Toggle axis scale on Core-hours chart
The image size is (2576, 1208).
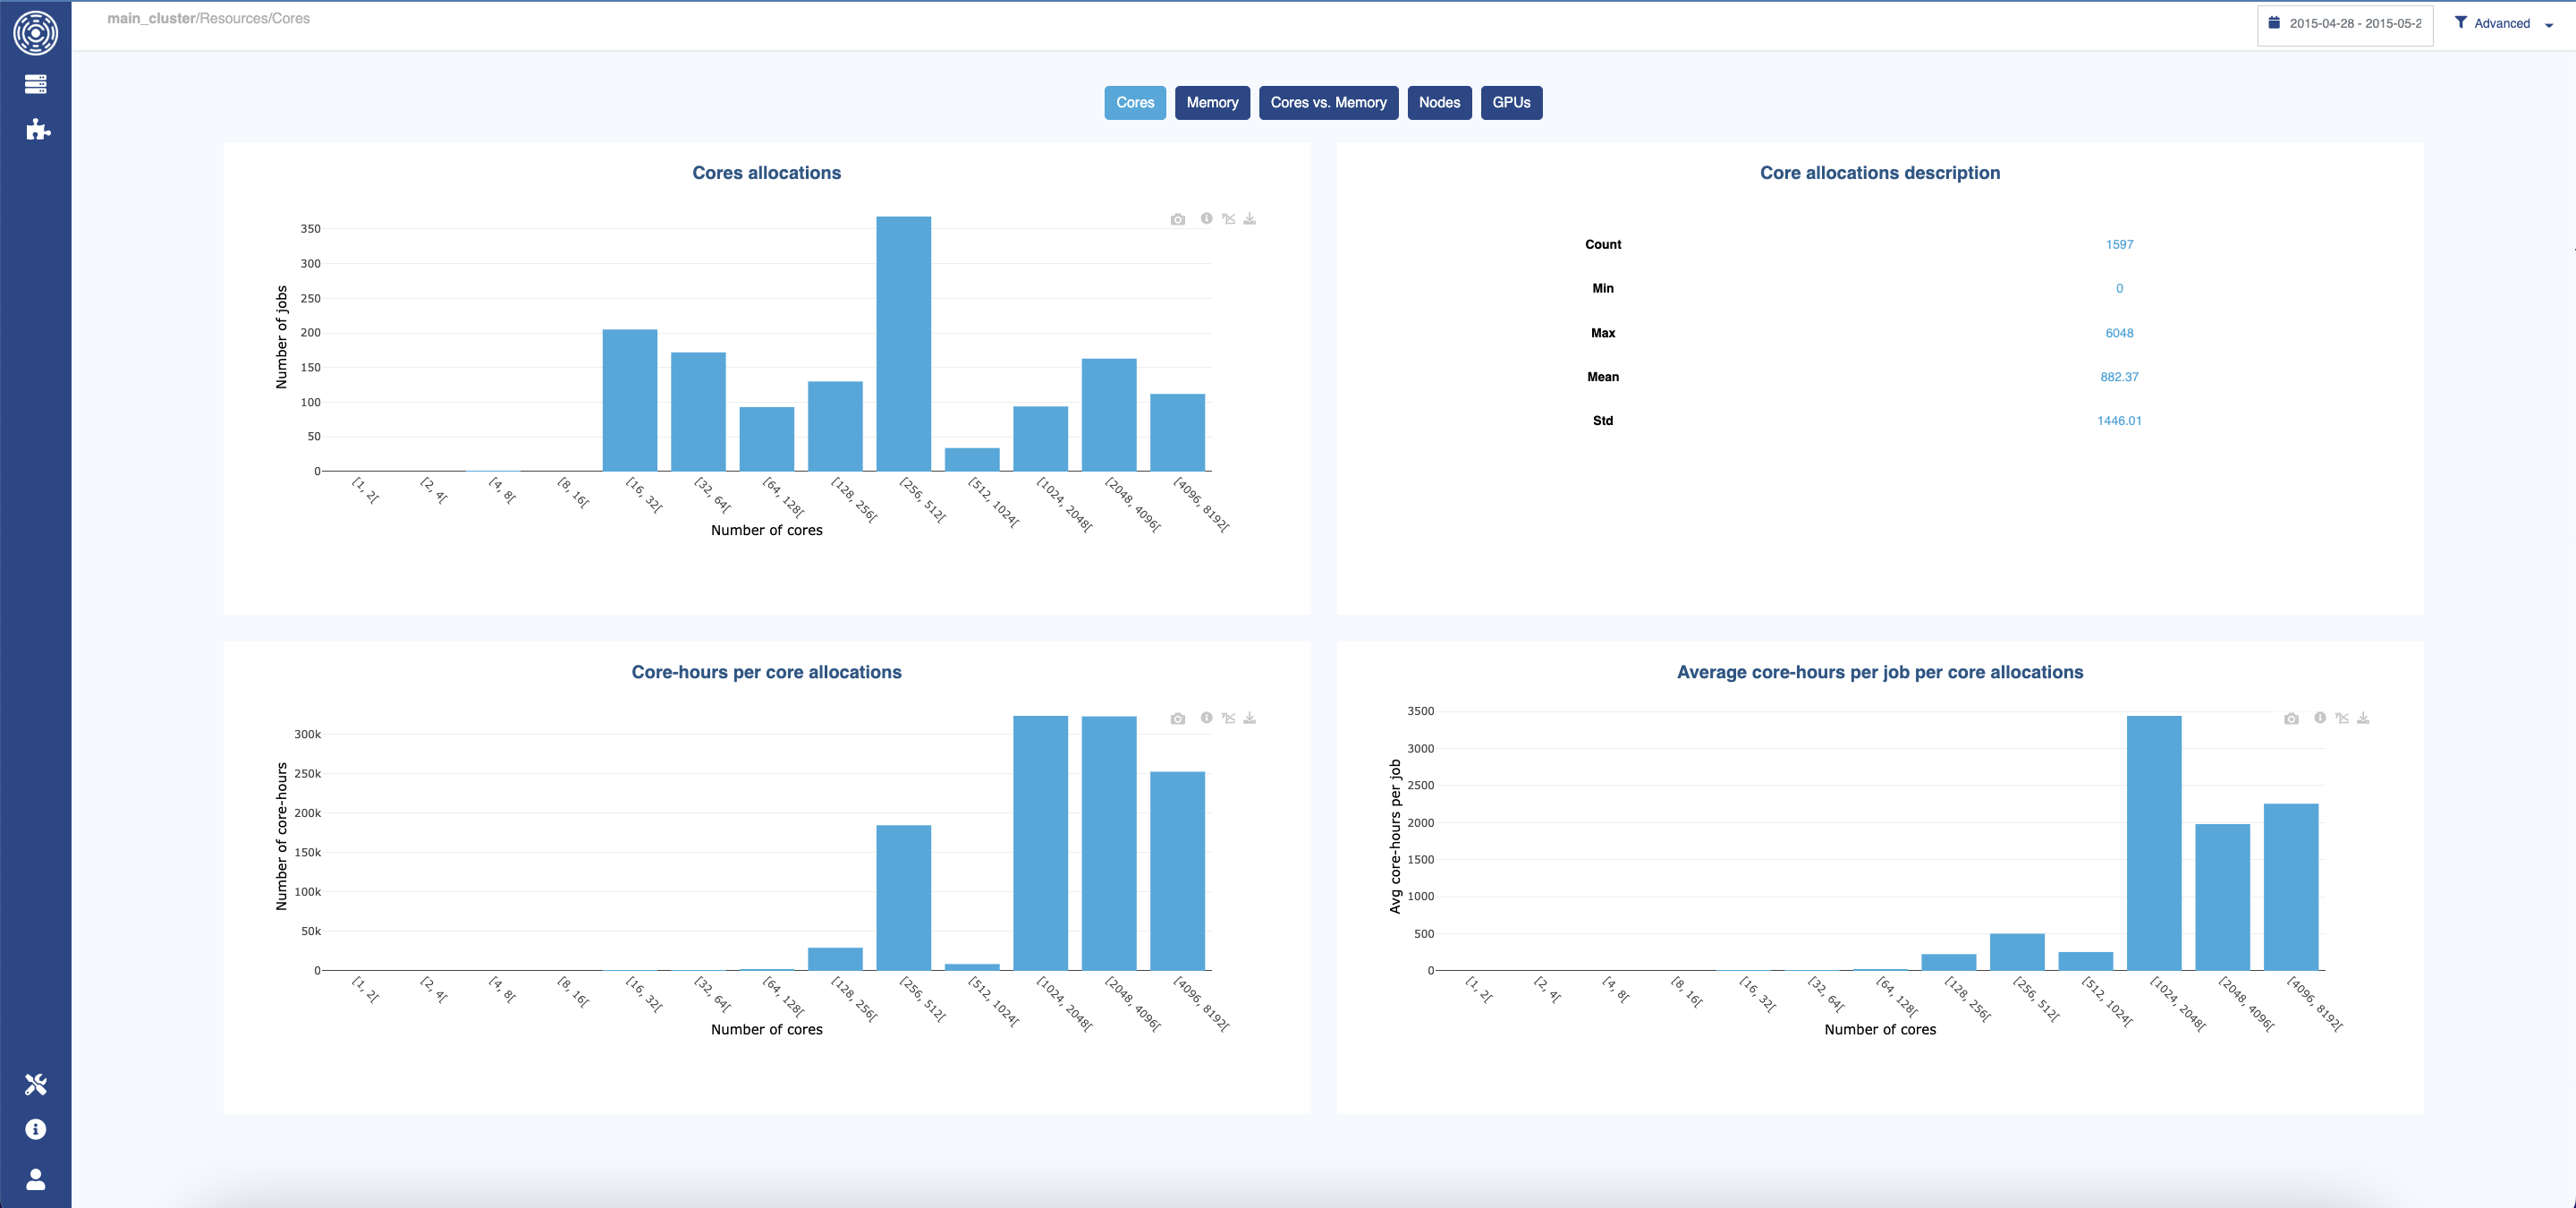point(1228,718)
